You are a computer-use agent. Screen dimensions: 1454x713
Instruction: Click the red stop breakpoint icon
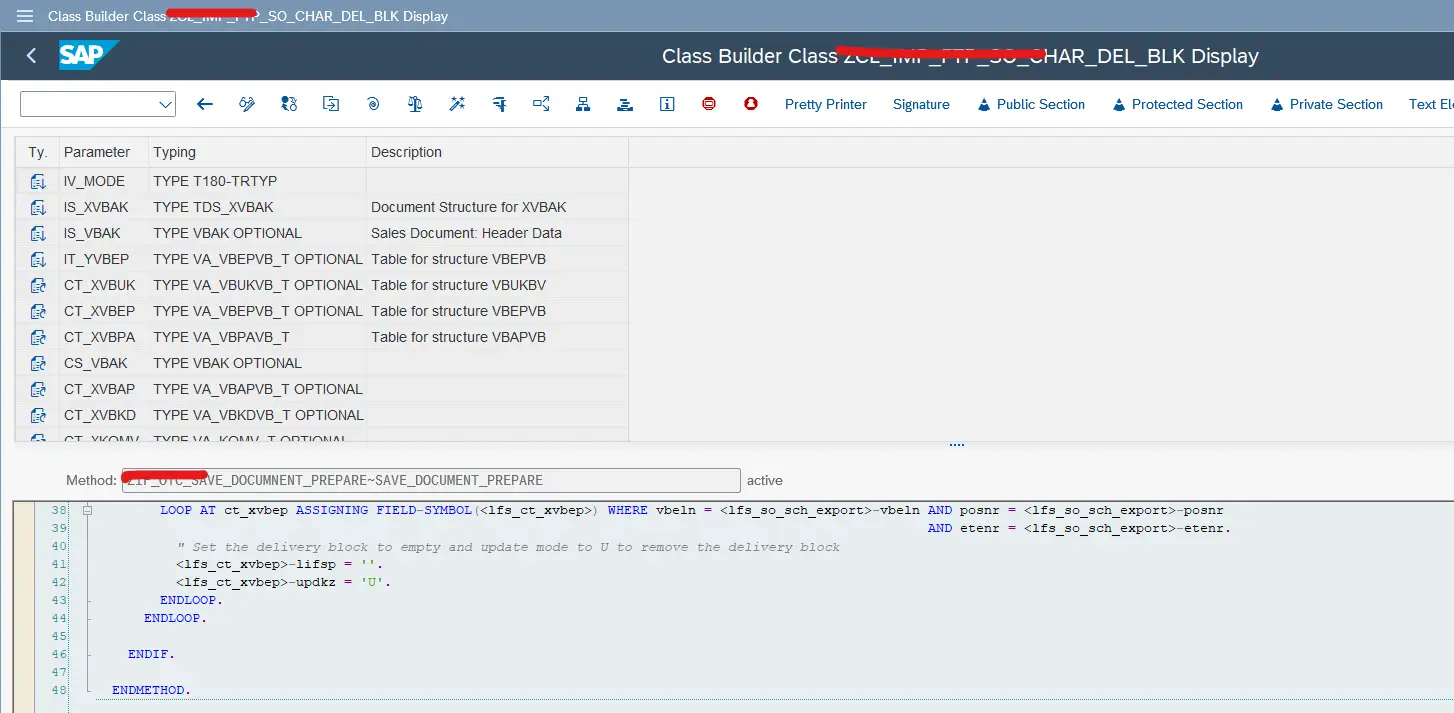pyautogui.click(x=709, y=104)
